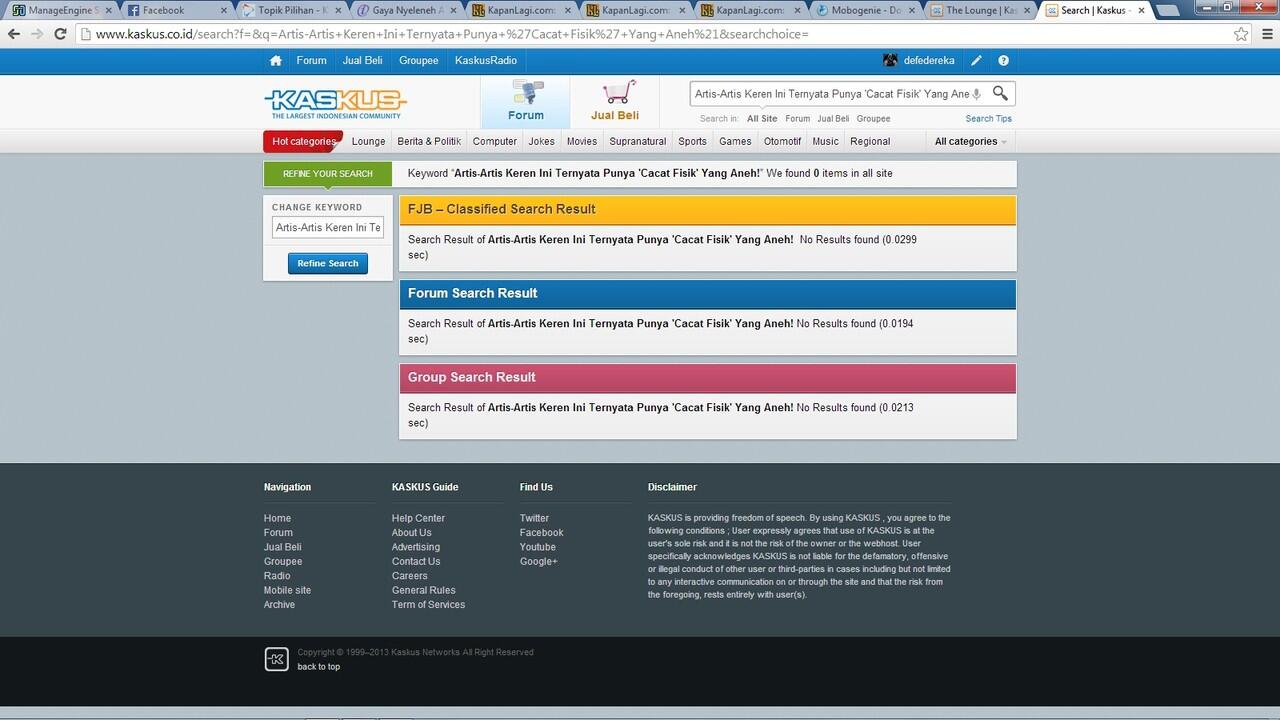Open Search Tips link

[988, 118]
